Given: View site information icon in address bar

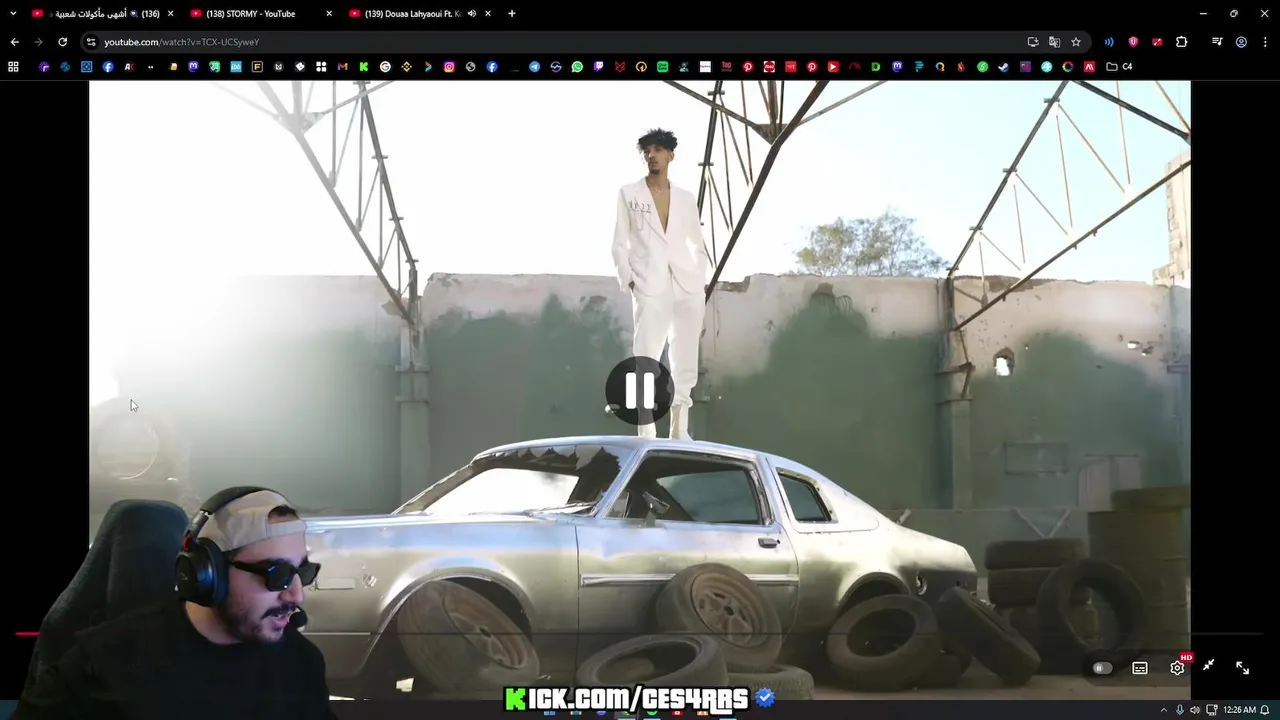Looking at the screenshot, I should [x=91, y=42].
